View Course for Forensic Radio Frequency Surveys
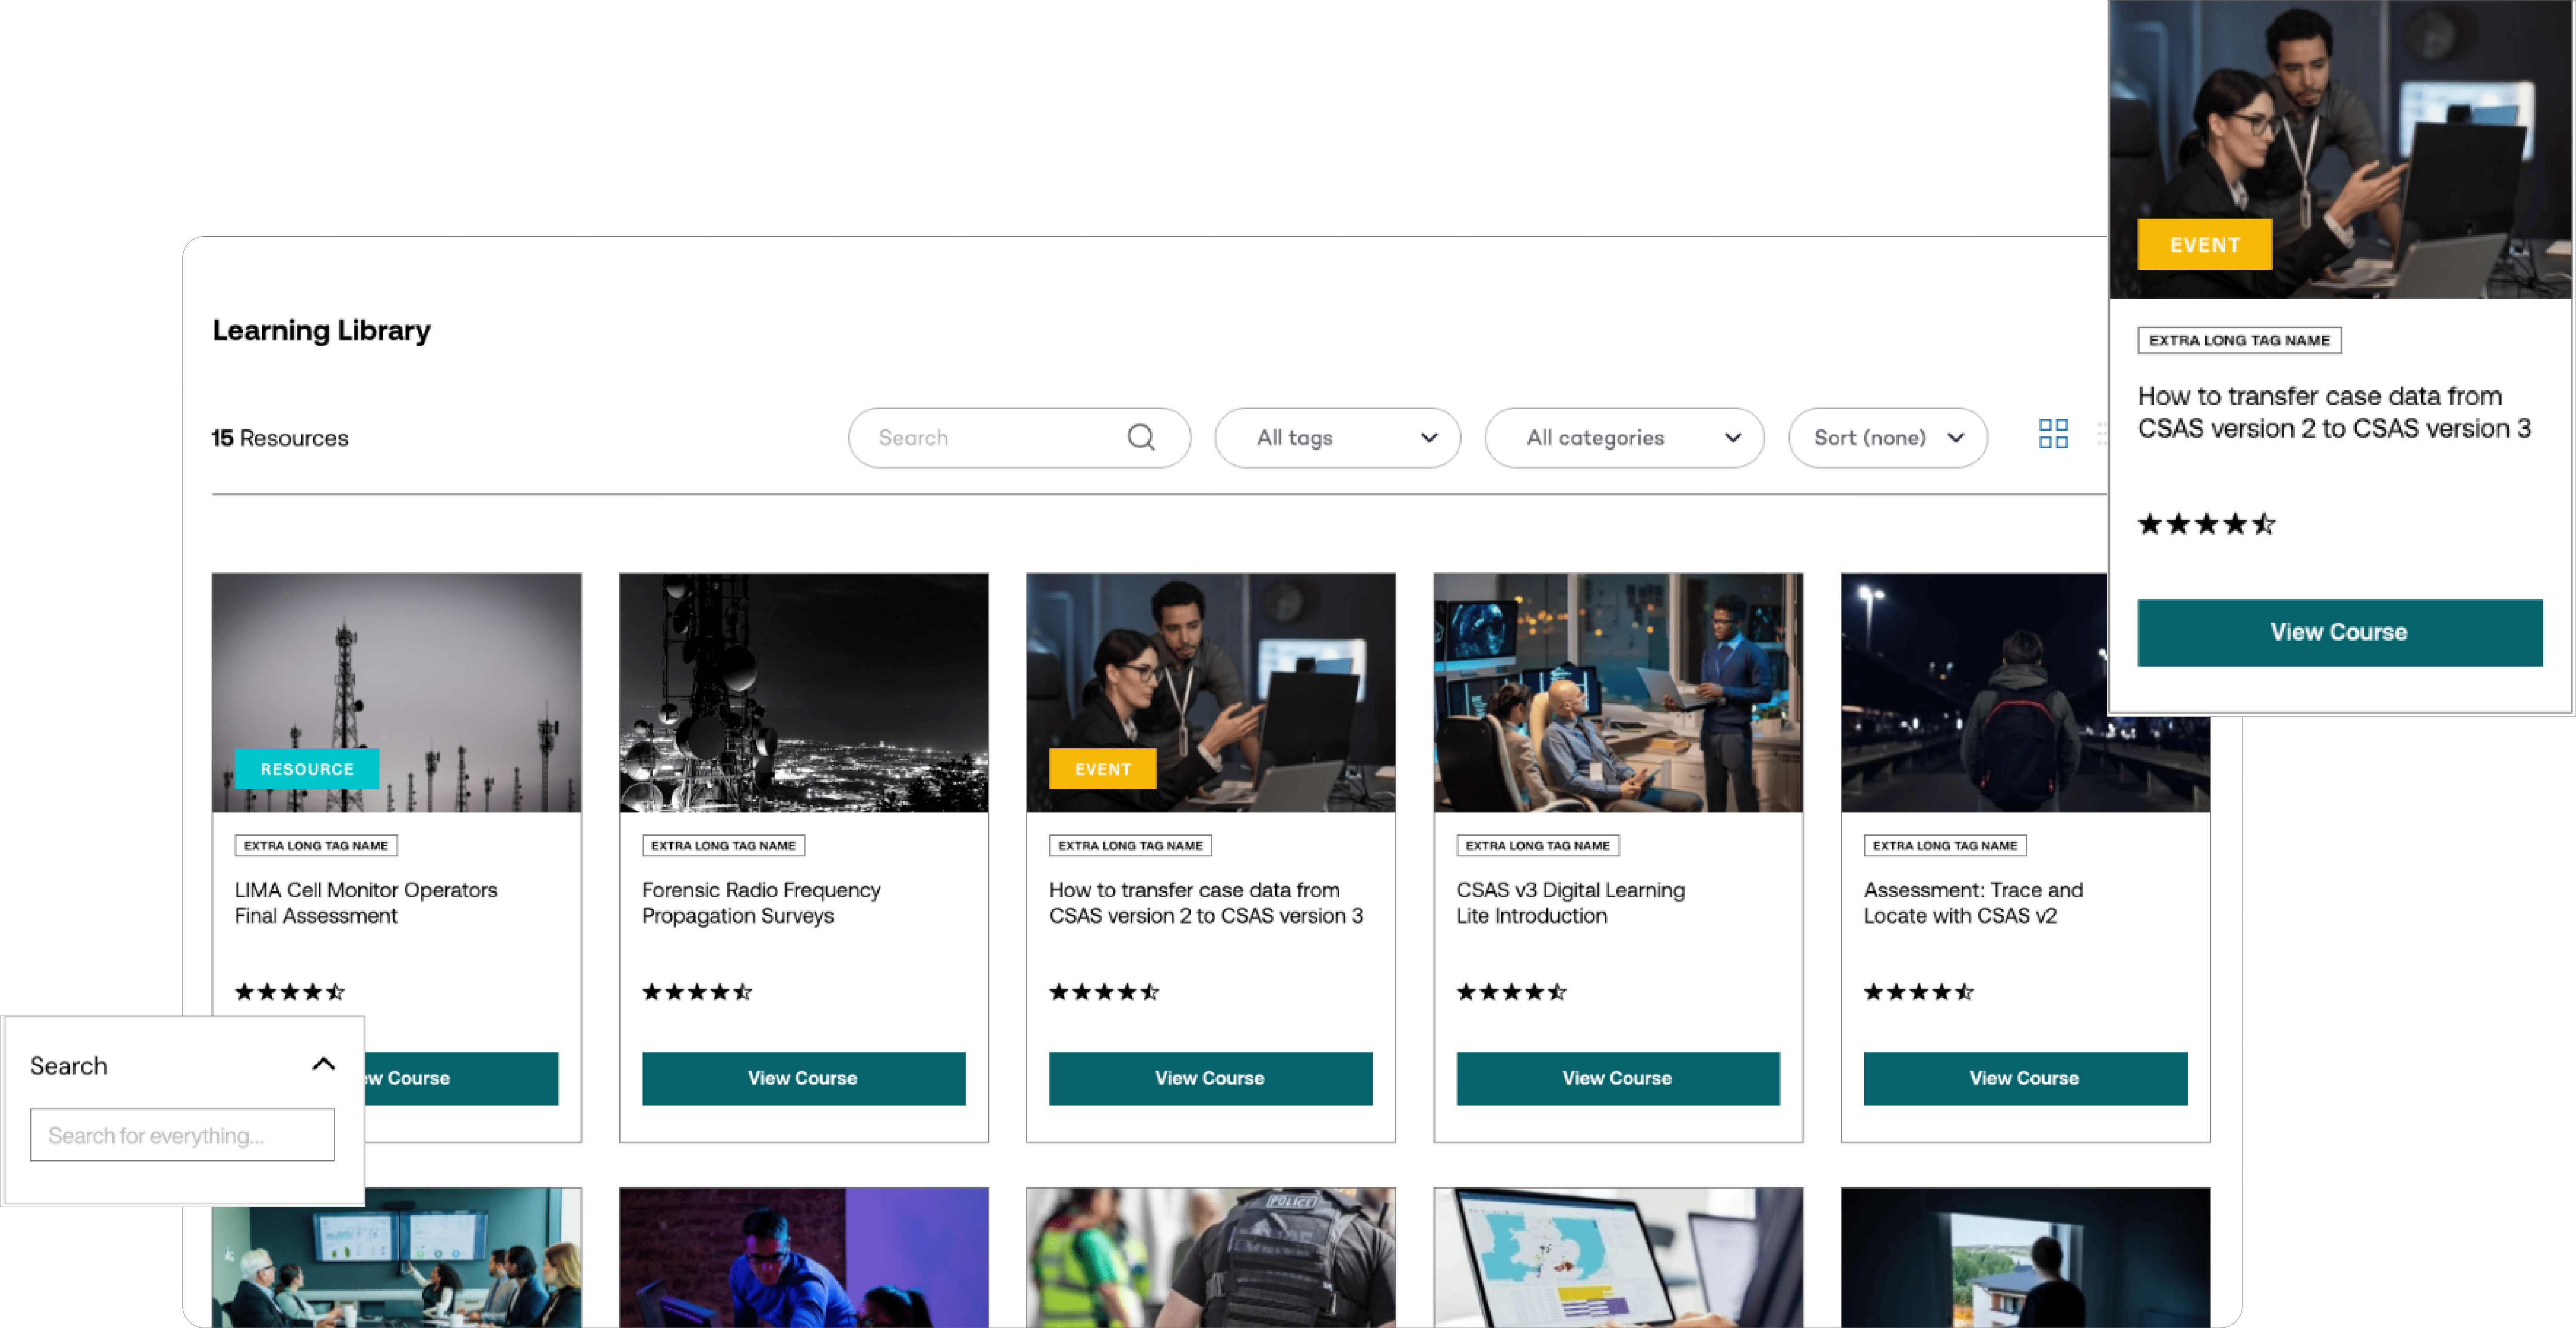The image size is (2576, 1328). point(803,1078)
